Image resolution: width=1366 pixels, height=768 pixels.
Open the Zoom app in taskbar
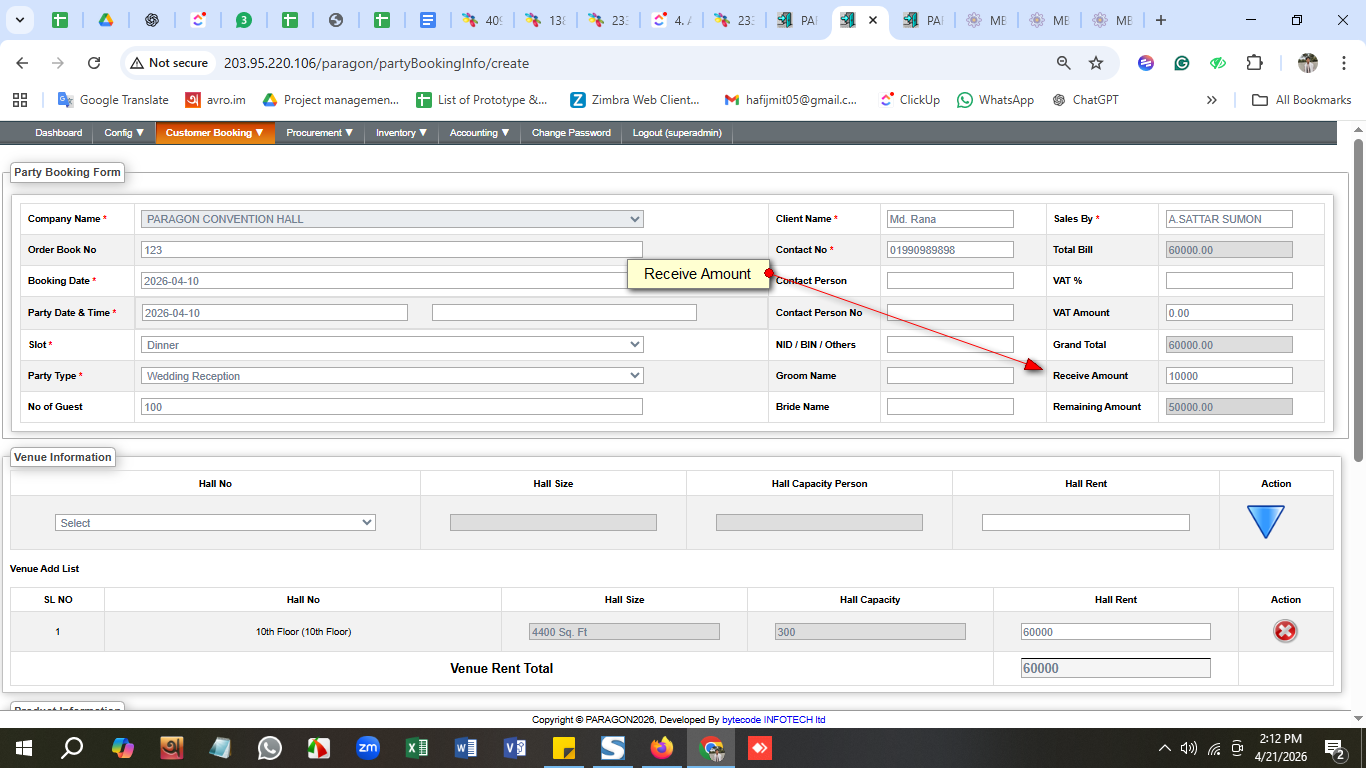coord(368,748)
